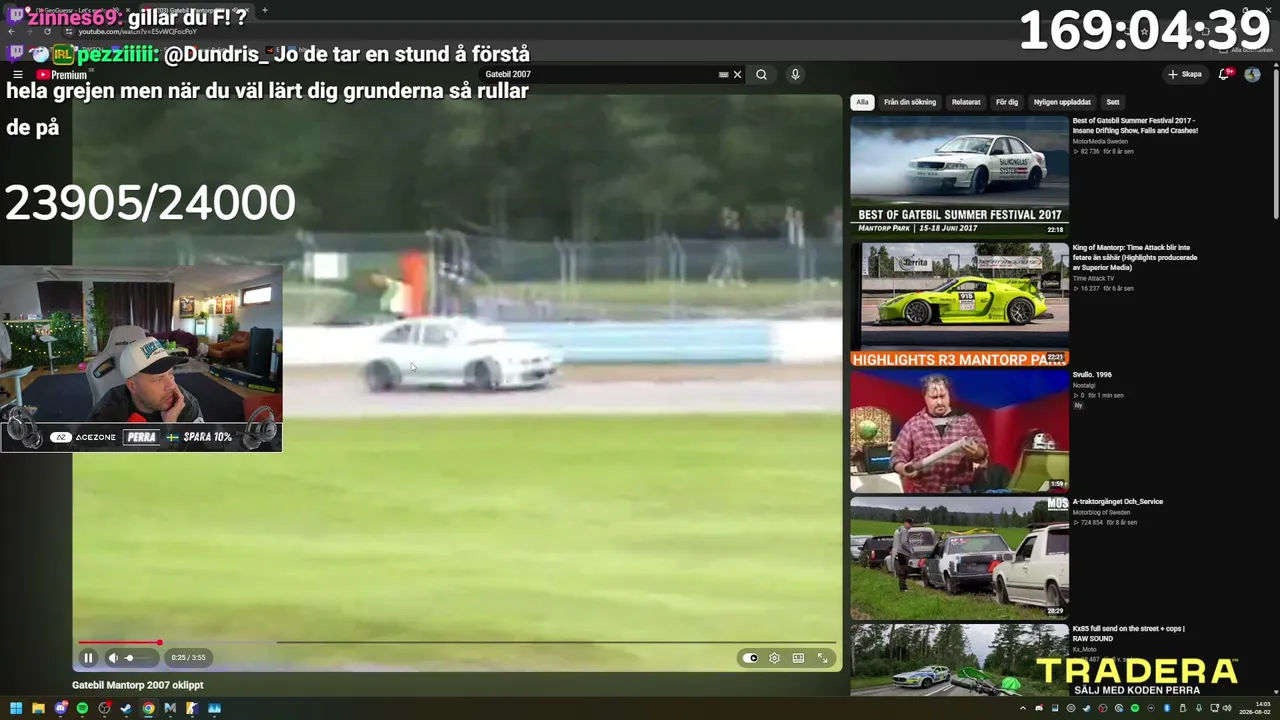Open File Explorer from the taskbar
The image size is (1280, 720).
click(38, 709)
